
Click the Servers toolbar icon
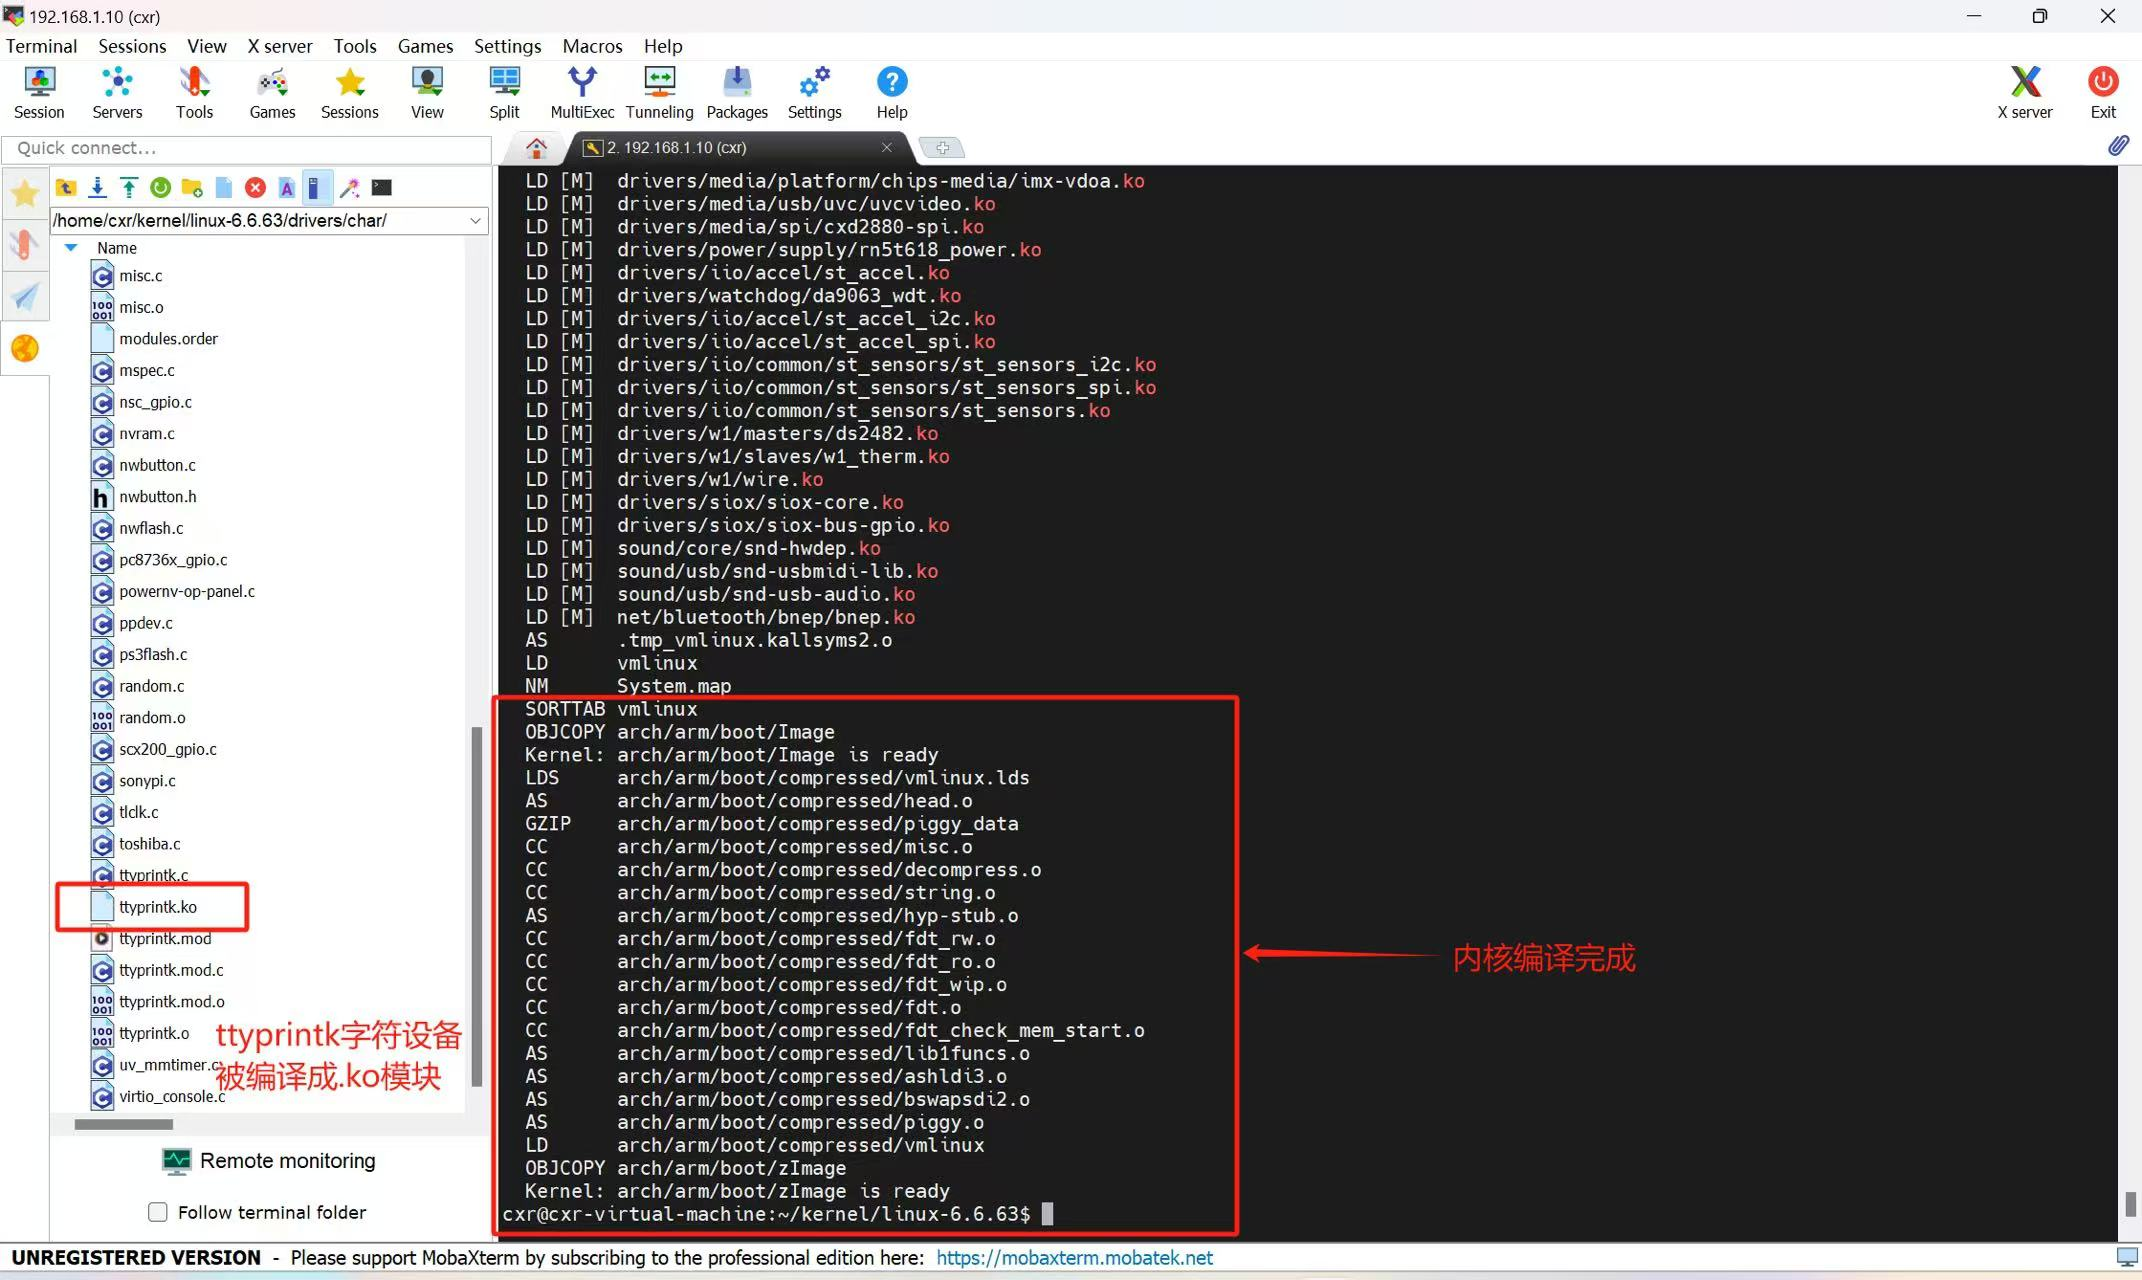pyautogui.click(x=117, y=92)
